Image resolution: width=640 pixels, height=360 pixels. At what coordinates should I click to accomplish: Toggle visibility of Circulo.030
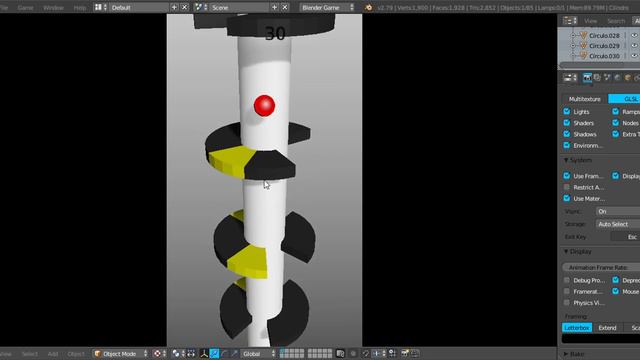(x=634, y=56)
